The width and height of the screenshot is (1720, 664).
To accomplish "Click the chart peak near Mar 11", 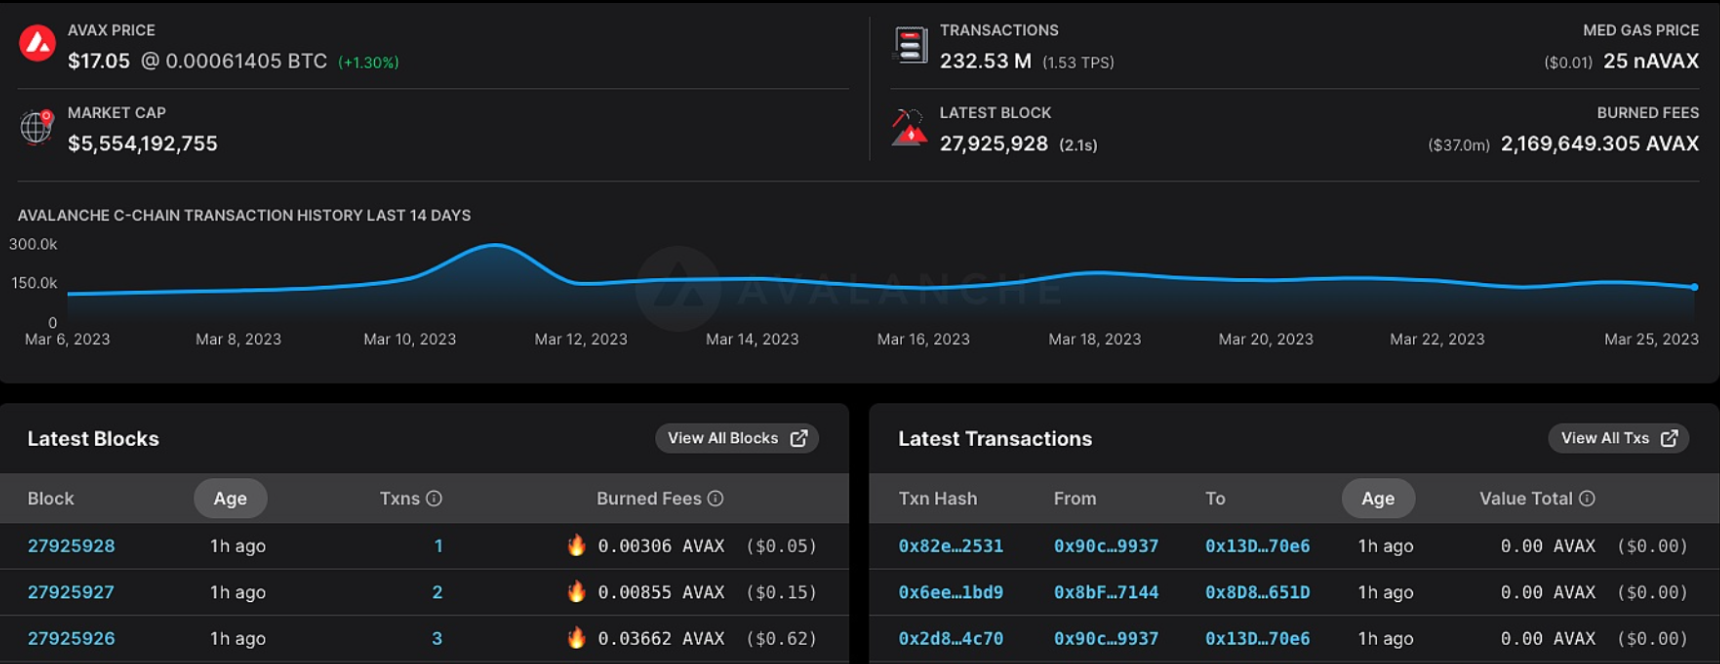I will pos(495,245).
